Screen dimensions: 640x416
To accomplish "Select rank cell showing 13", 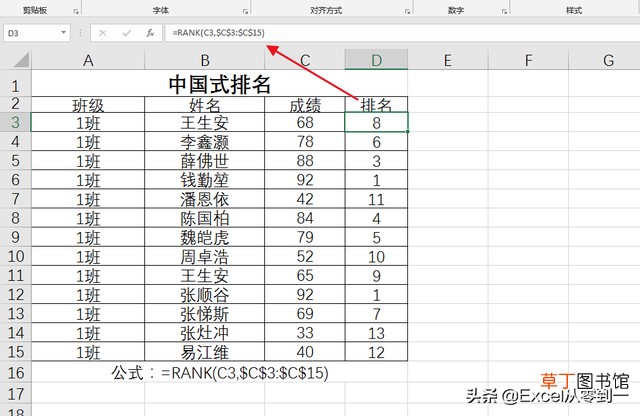I will 376,333.
